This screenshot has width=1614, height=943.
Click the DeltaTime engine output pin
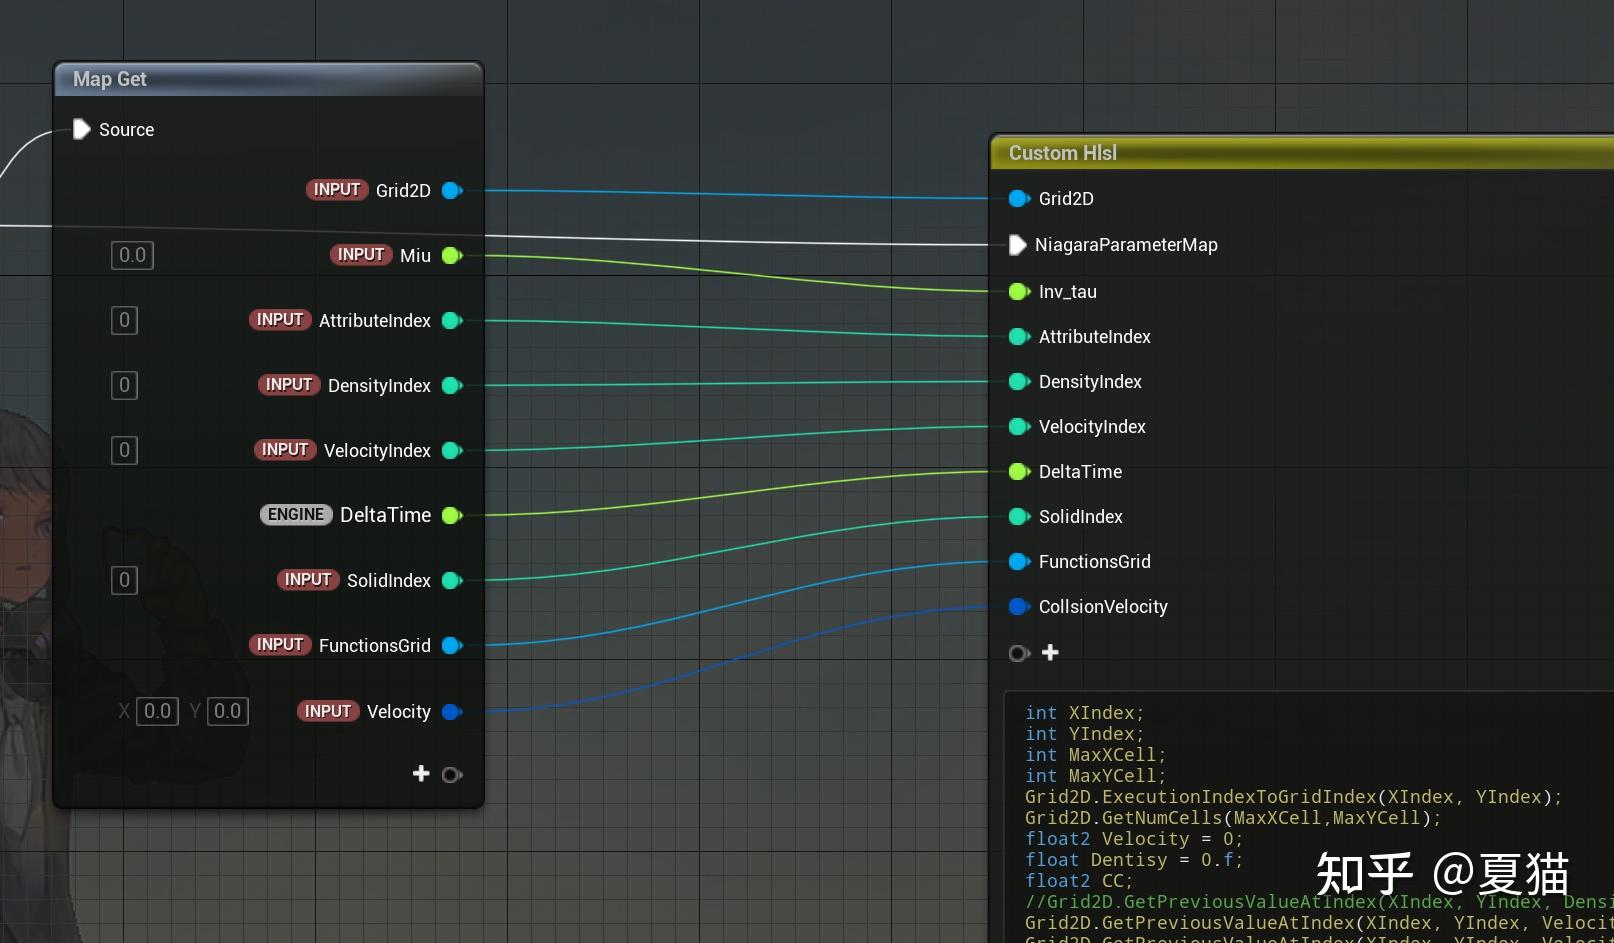(x=452, y=515)
